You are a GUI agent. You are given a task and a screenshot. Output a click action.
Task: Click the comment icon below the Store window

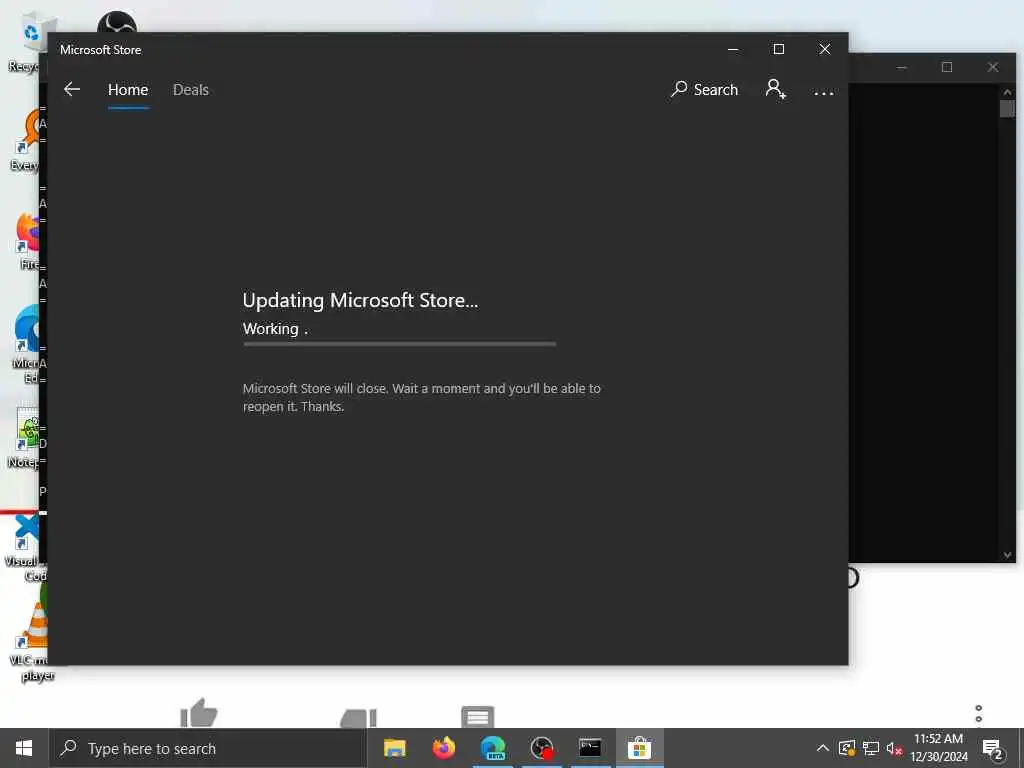(x=477, y=716)
